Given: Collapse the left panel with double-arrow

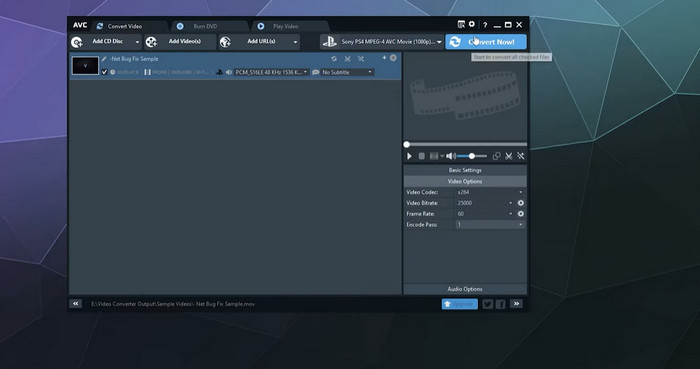Looking at the screenshot, I should 75,304.
